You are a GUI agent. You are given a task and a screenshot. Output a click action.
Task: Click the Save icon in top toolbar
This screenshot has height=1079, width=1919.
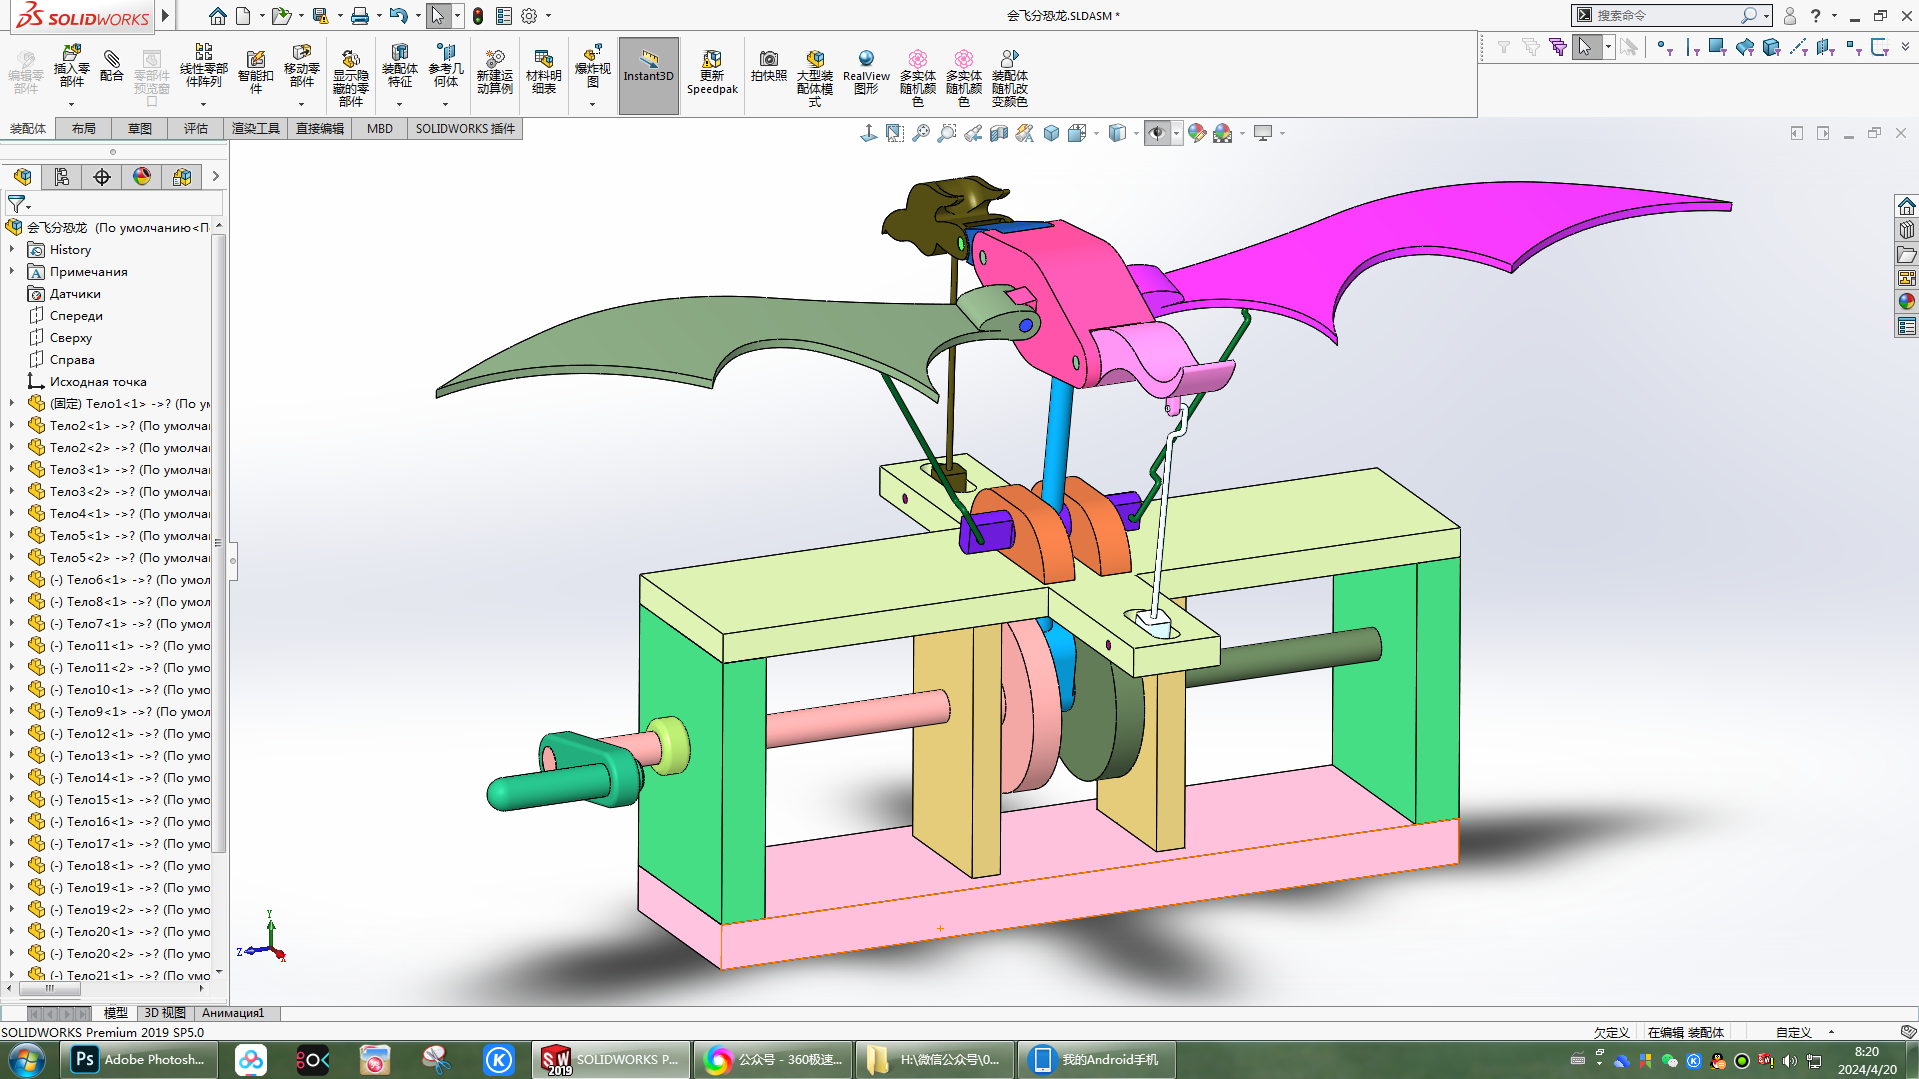coord(320,16)
